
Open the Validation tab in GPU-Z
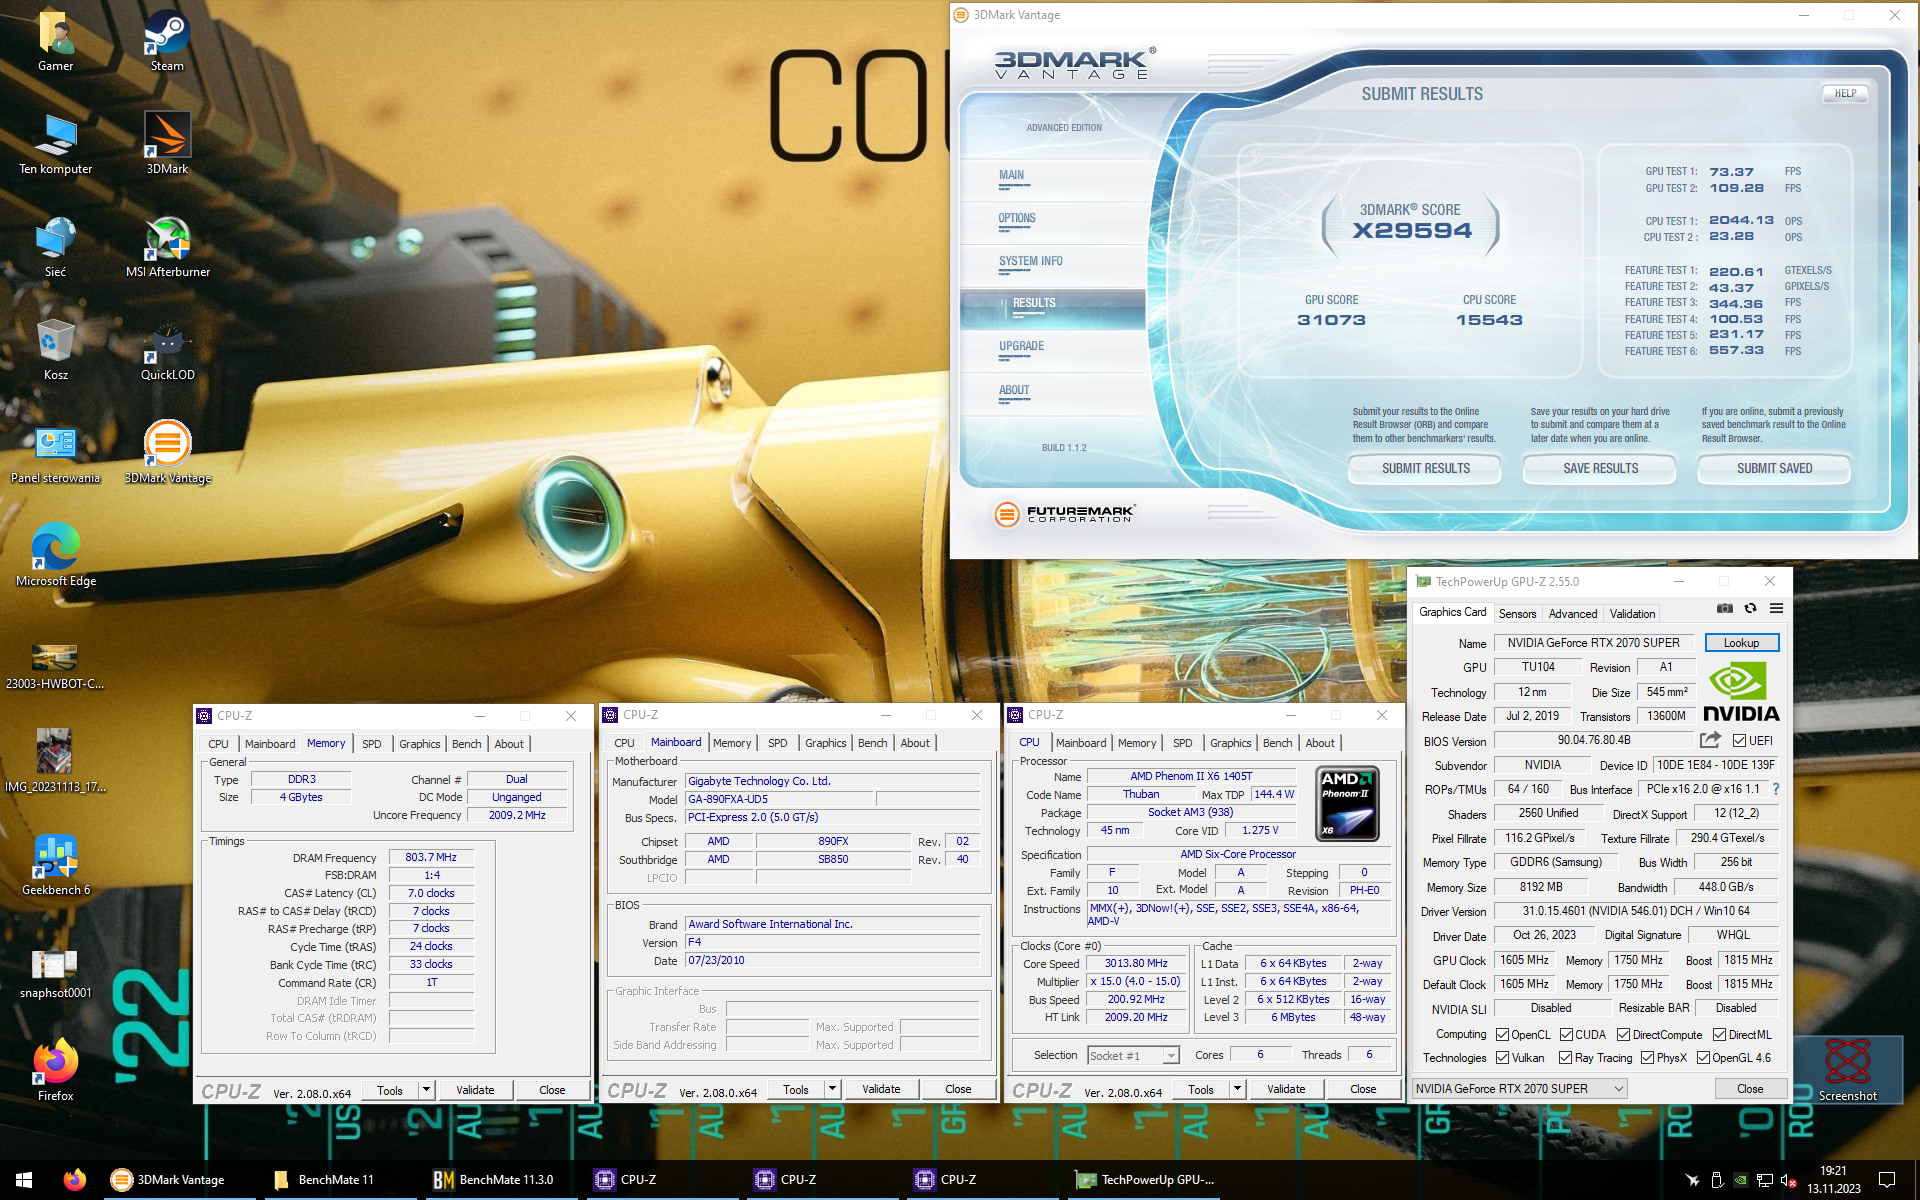(1632, 614)
